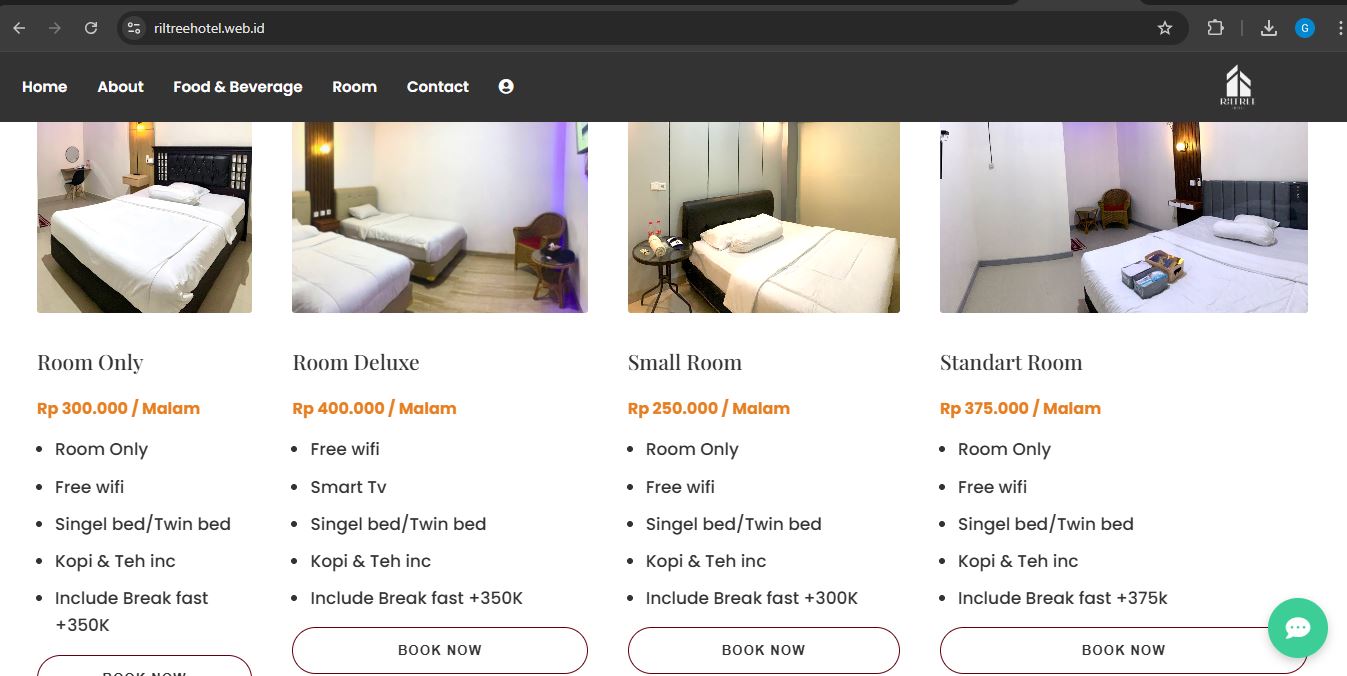The width and height of the screenshot is (1347, 676).
Task: Open the browser downloads icon
Action: tap(1269, 28)
